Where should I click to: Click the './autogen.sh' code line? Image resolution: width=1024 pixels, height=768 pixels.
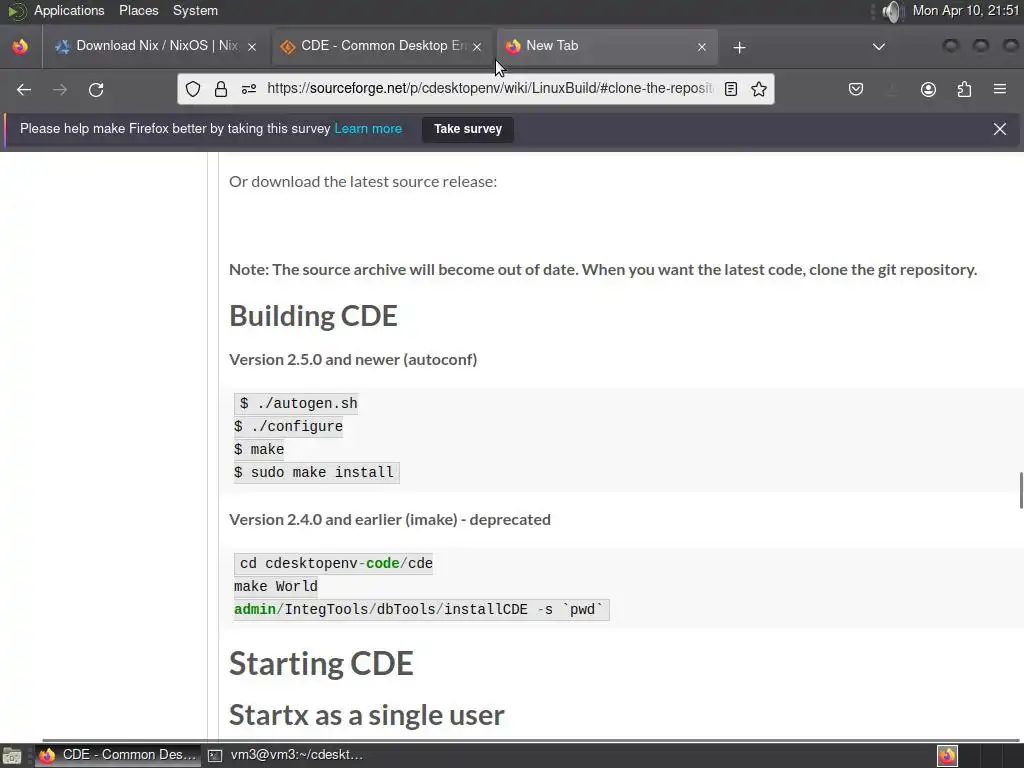click(x=298, y=404)
